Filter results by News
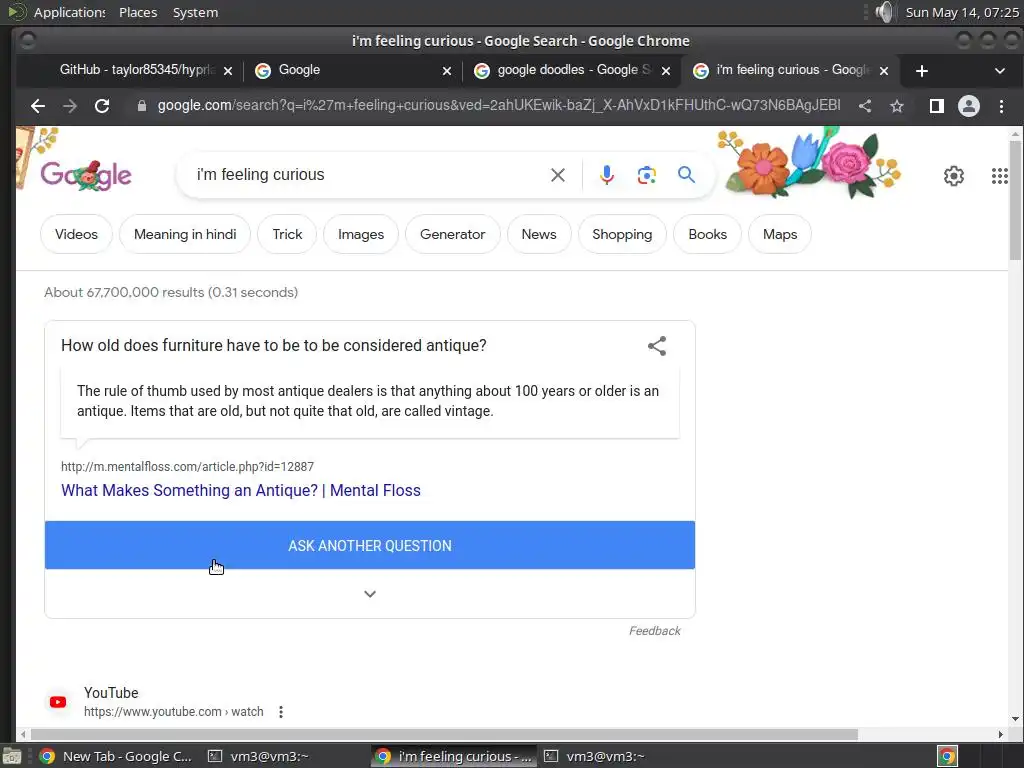1024x768 pixels. (539, 234)
